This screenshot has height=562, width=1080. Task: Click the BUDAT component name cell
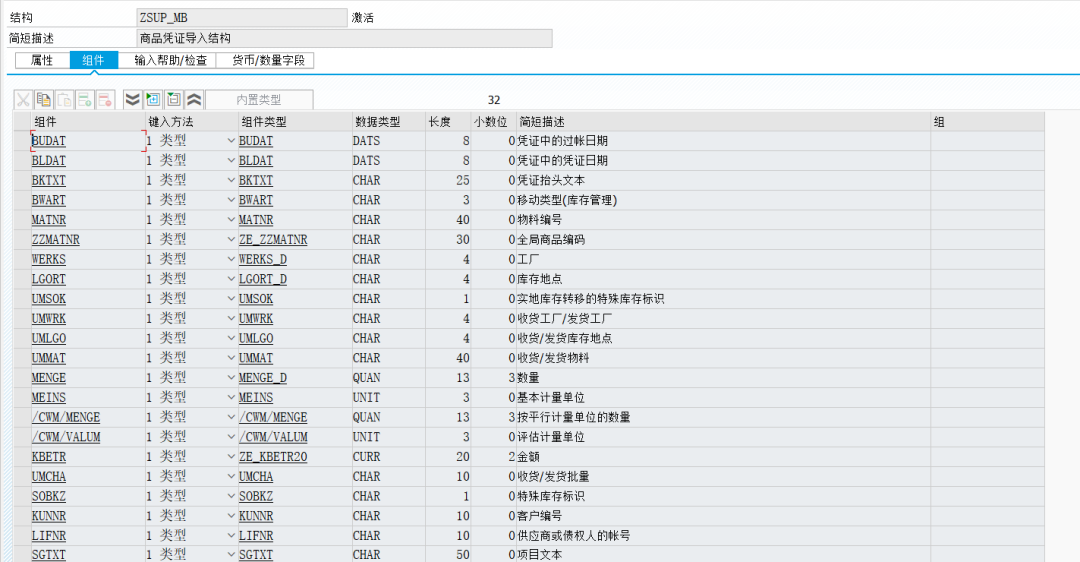pos(87,140)
